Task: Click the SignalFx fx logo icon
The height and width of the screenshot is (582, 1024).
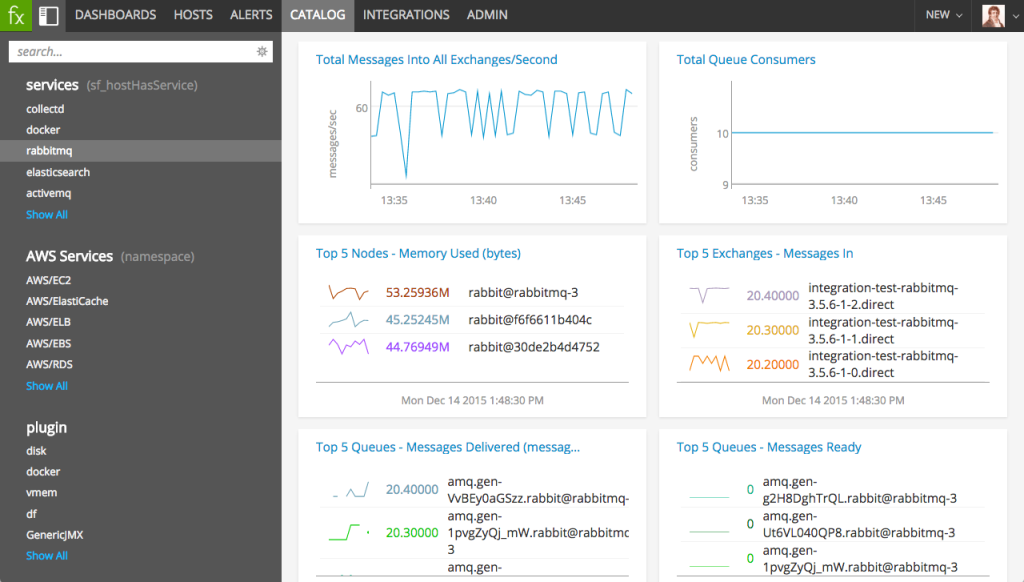Action: point(16,15)
